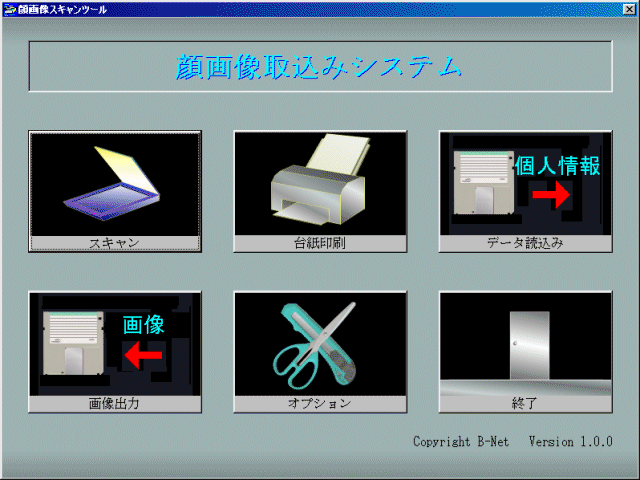Open 台紙印刷 via its text label

click(320, 243)
